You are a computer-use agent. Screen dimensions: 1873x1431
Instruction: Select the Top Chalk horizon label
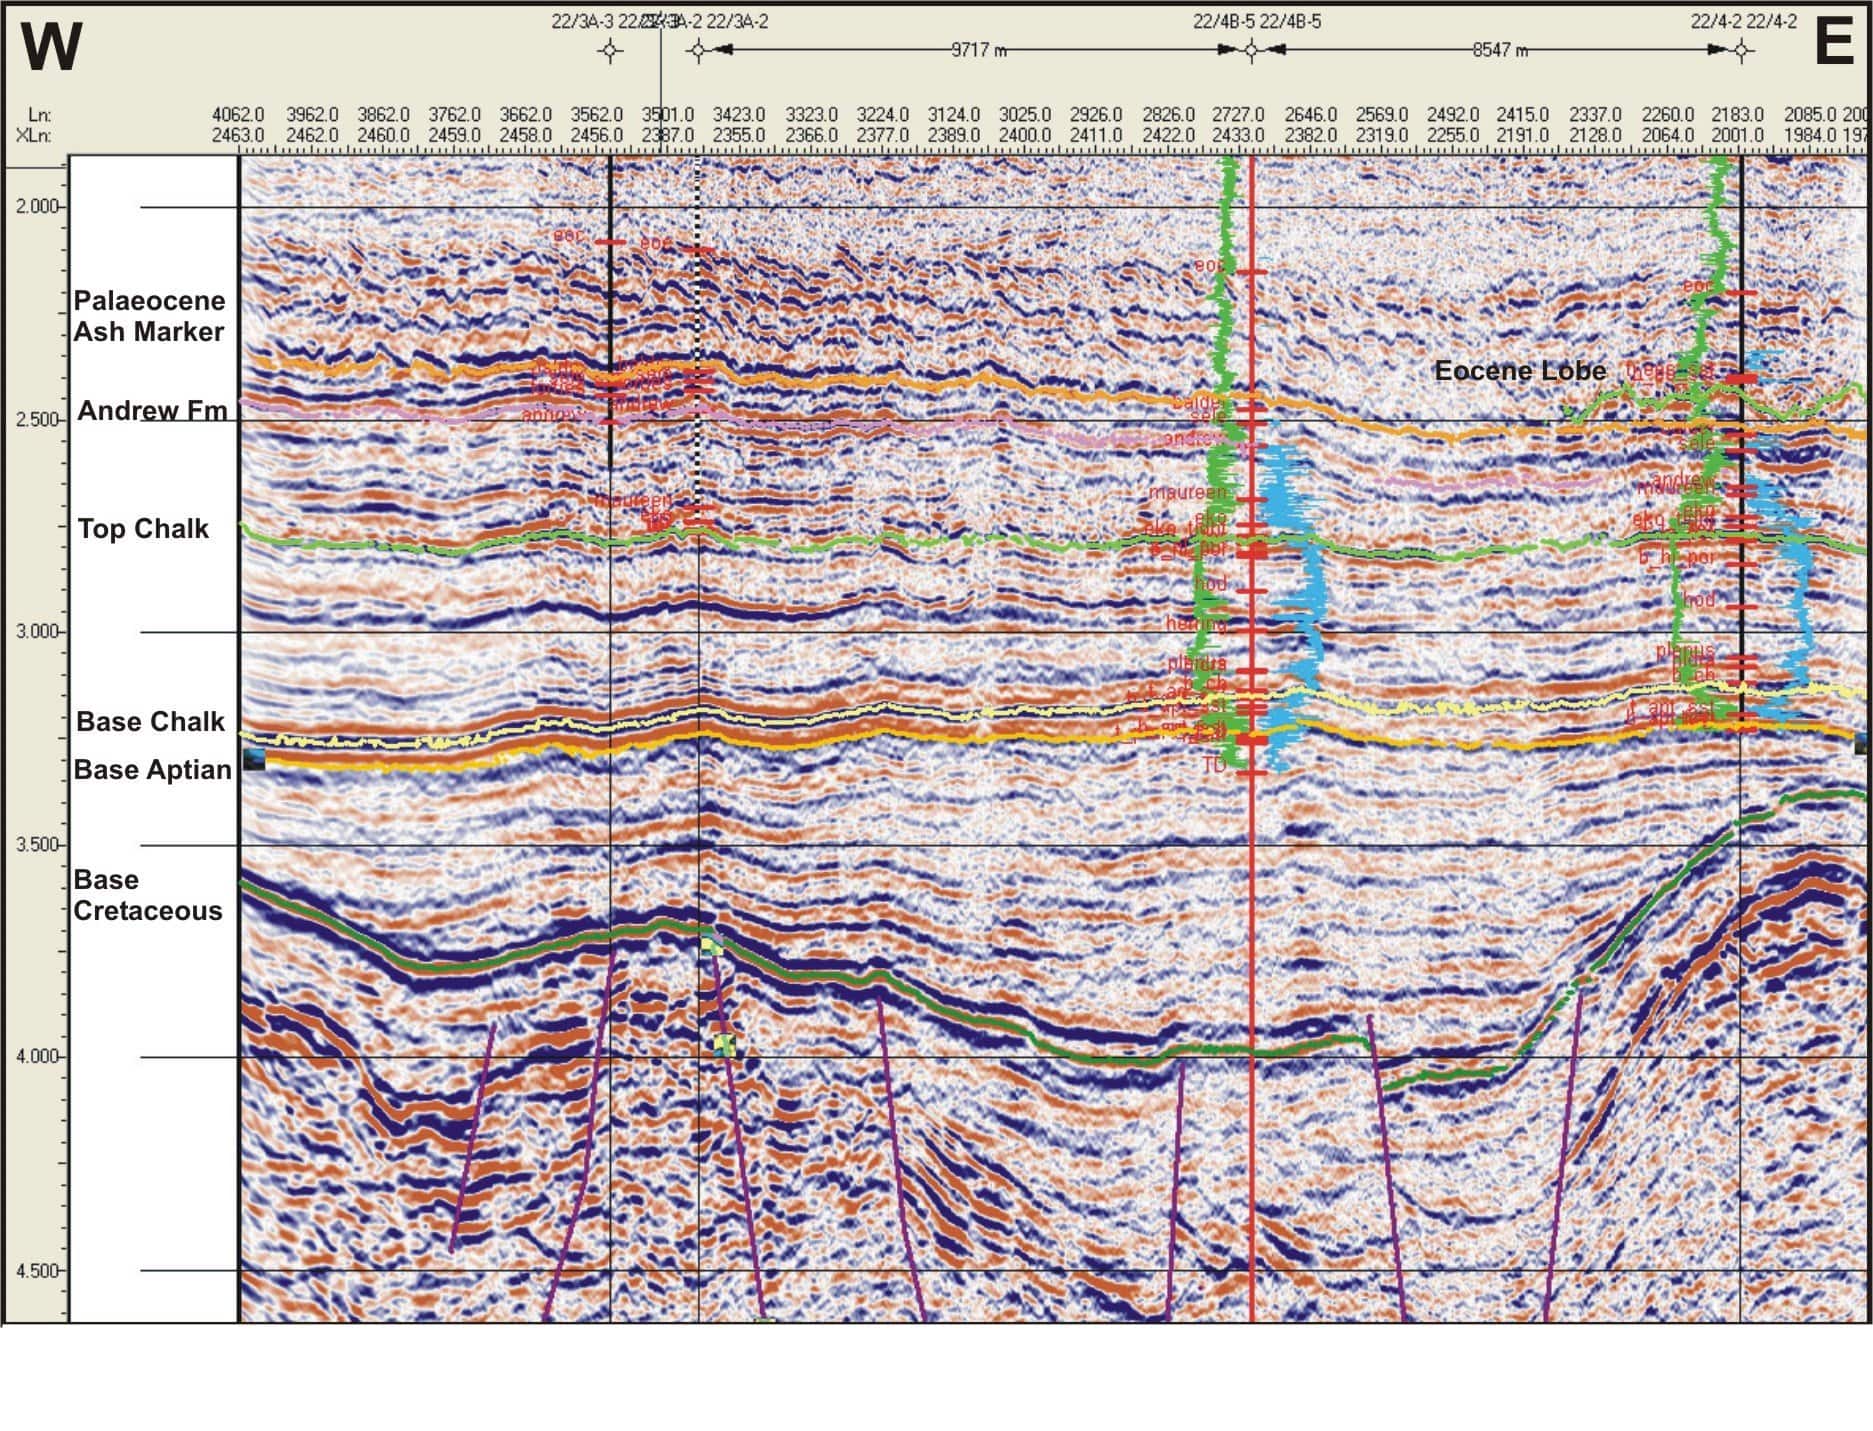pyautogui.click(x=143, y=529)
